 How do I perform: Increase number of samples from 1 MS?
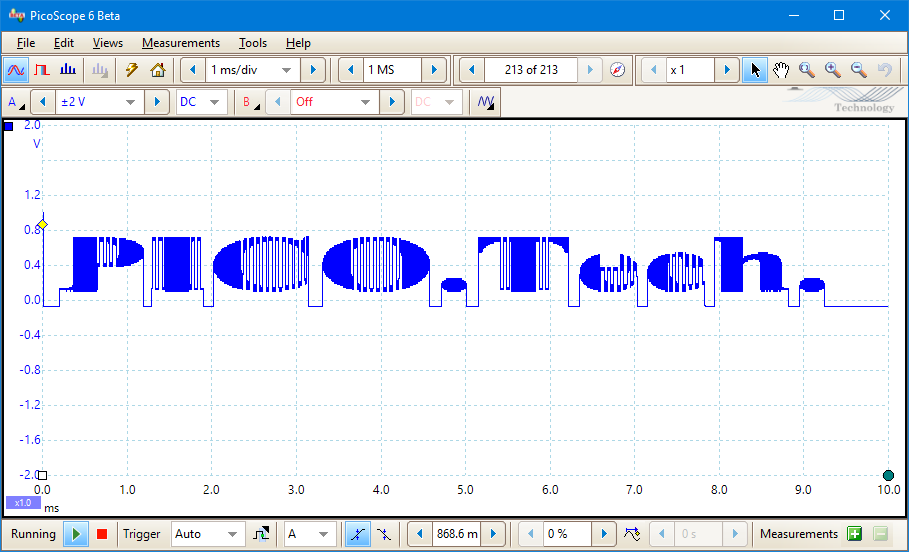point(434,70)
